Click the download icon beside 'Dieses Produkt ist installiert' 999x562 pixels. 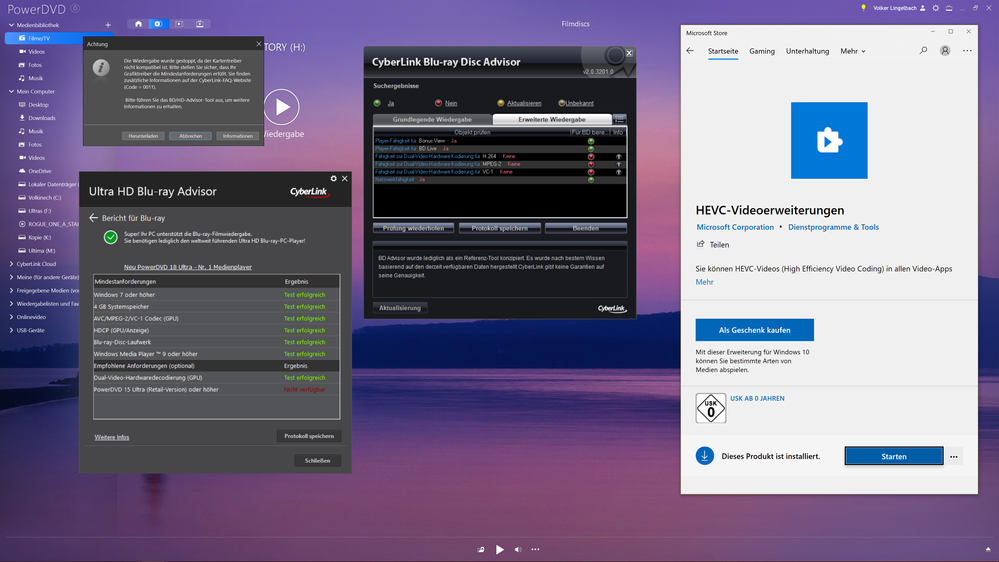705,456
